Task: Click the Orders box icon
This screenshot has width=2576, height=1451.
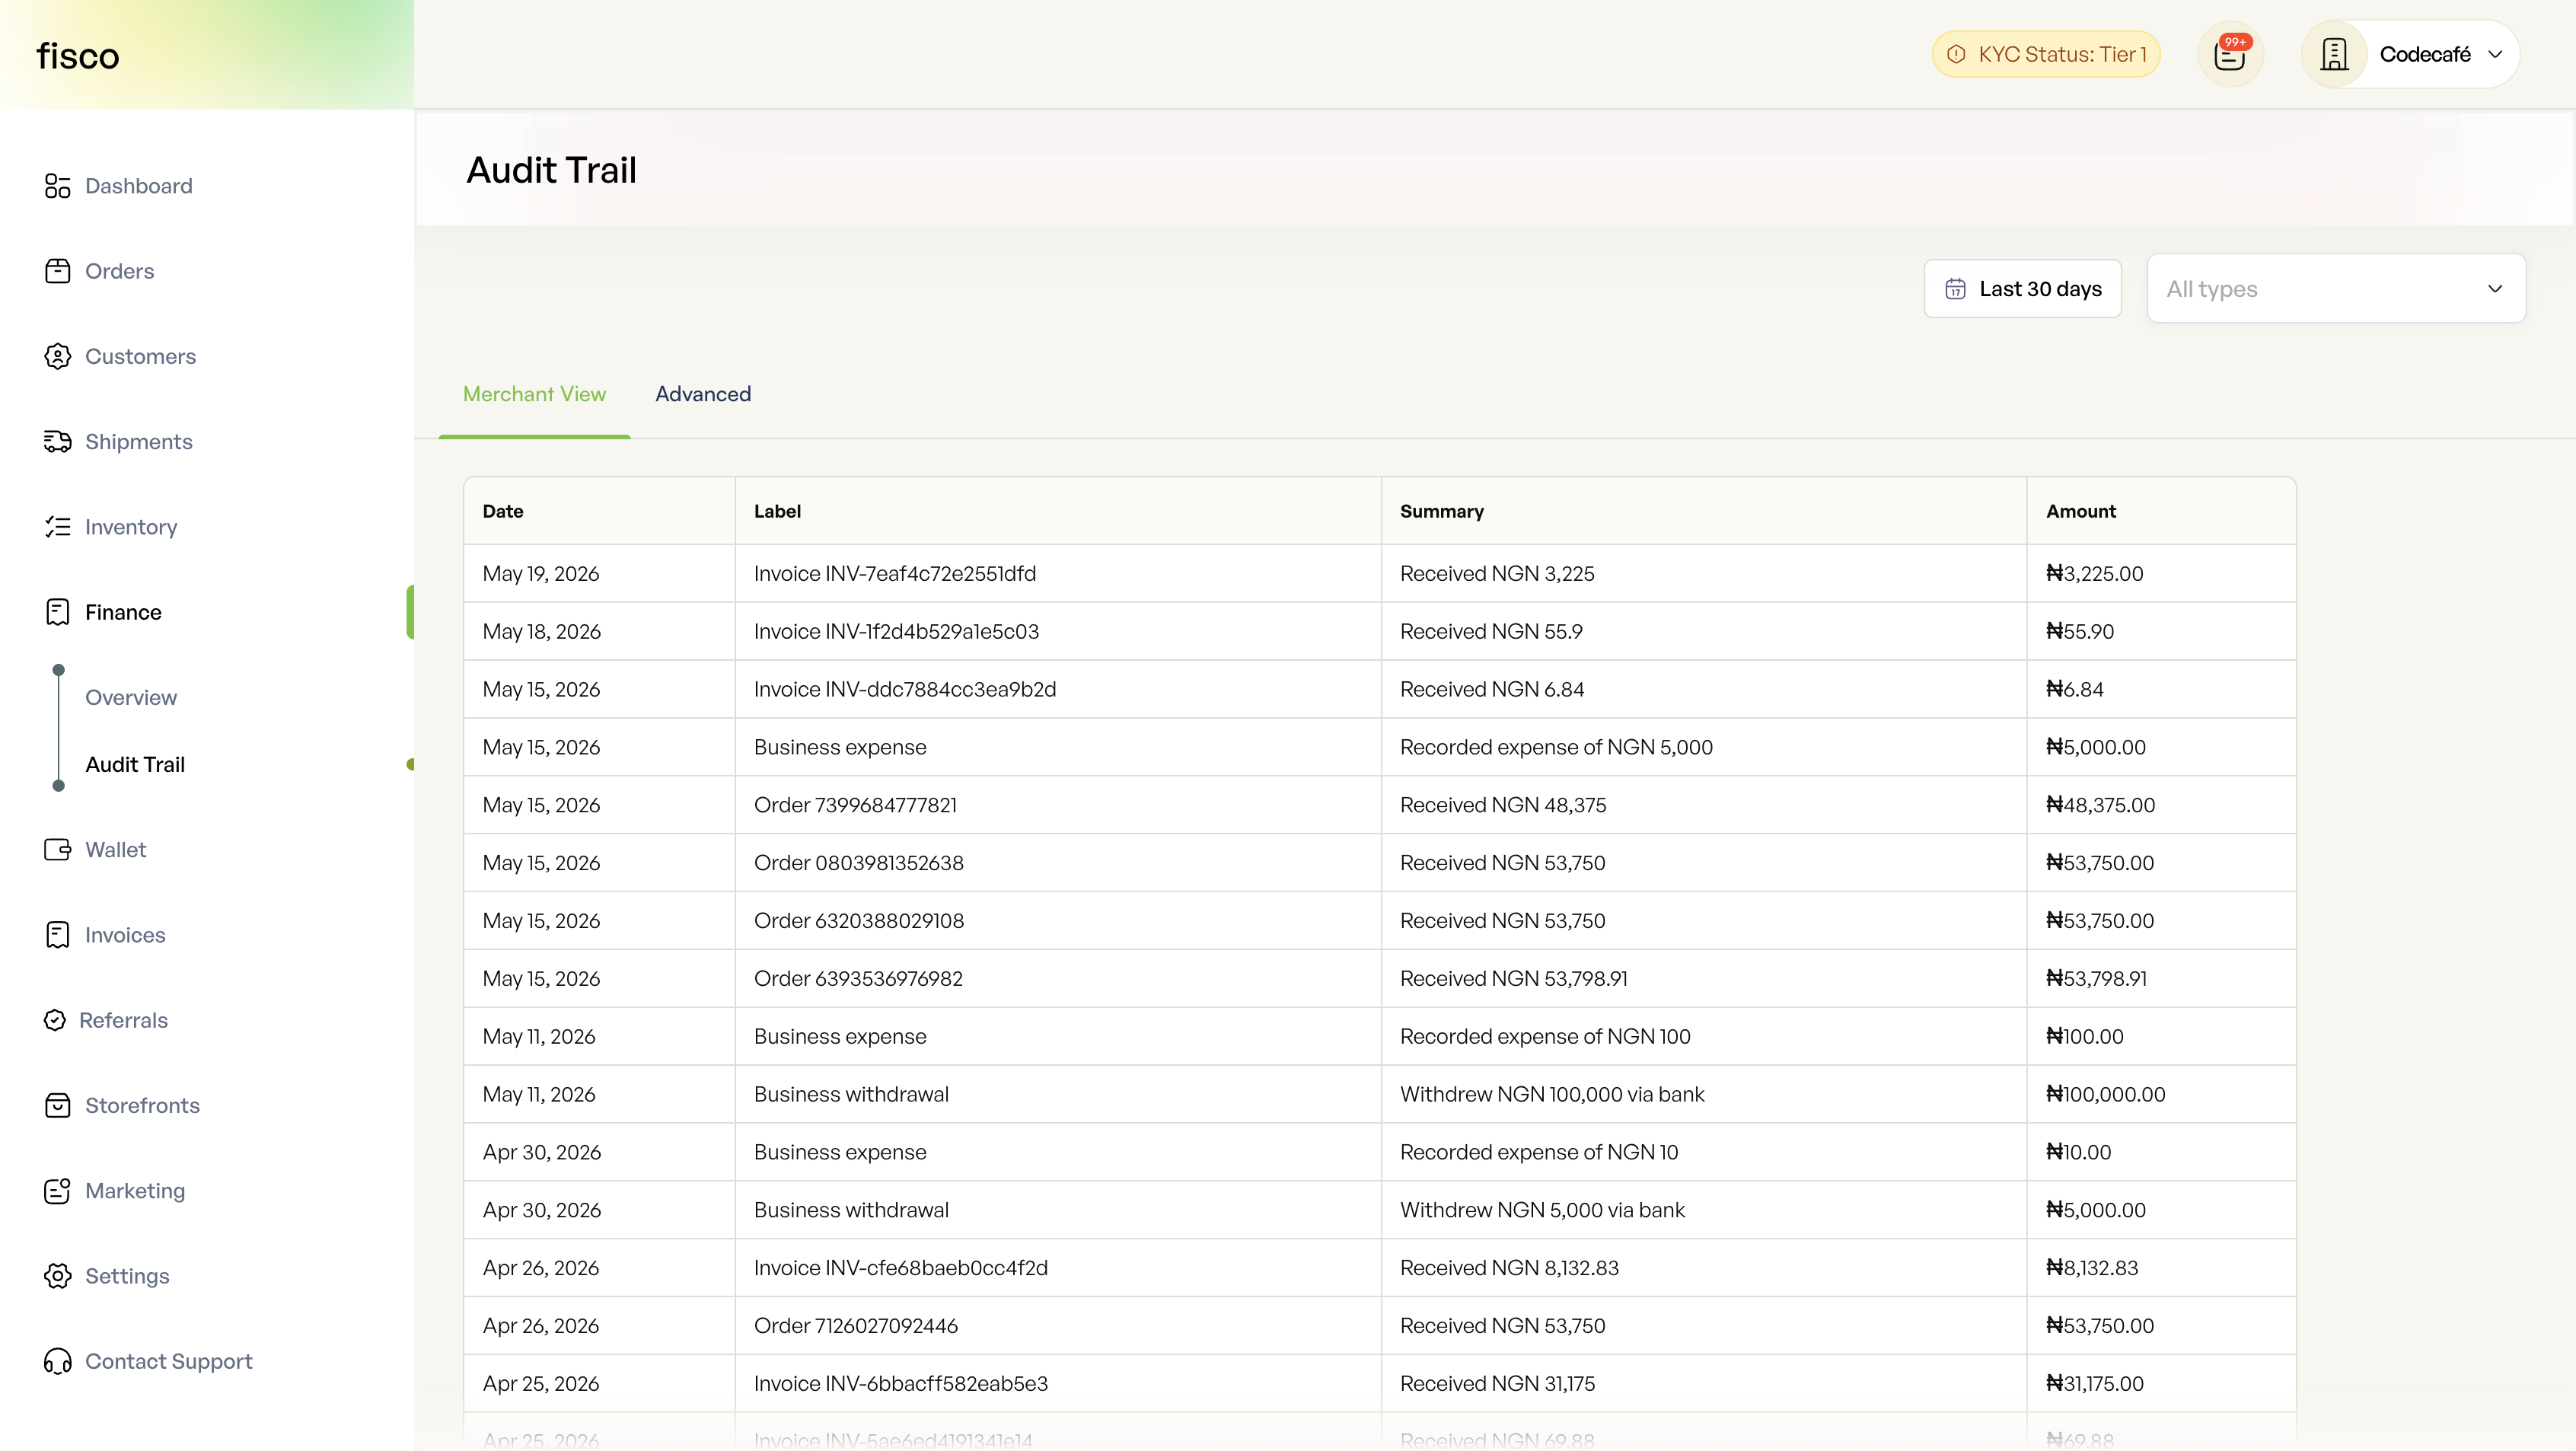Action: coord(58,271)
